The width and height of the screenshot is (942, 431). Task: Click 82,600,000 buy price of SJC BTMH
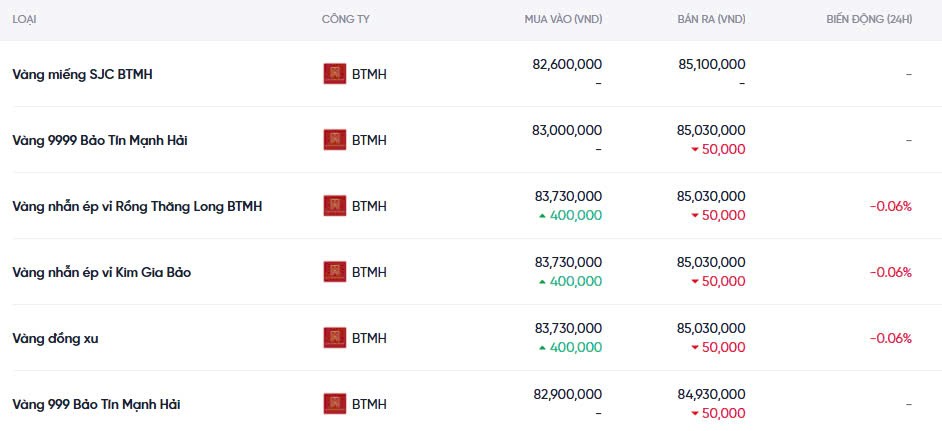[567, 64]
